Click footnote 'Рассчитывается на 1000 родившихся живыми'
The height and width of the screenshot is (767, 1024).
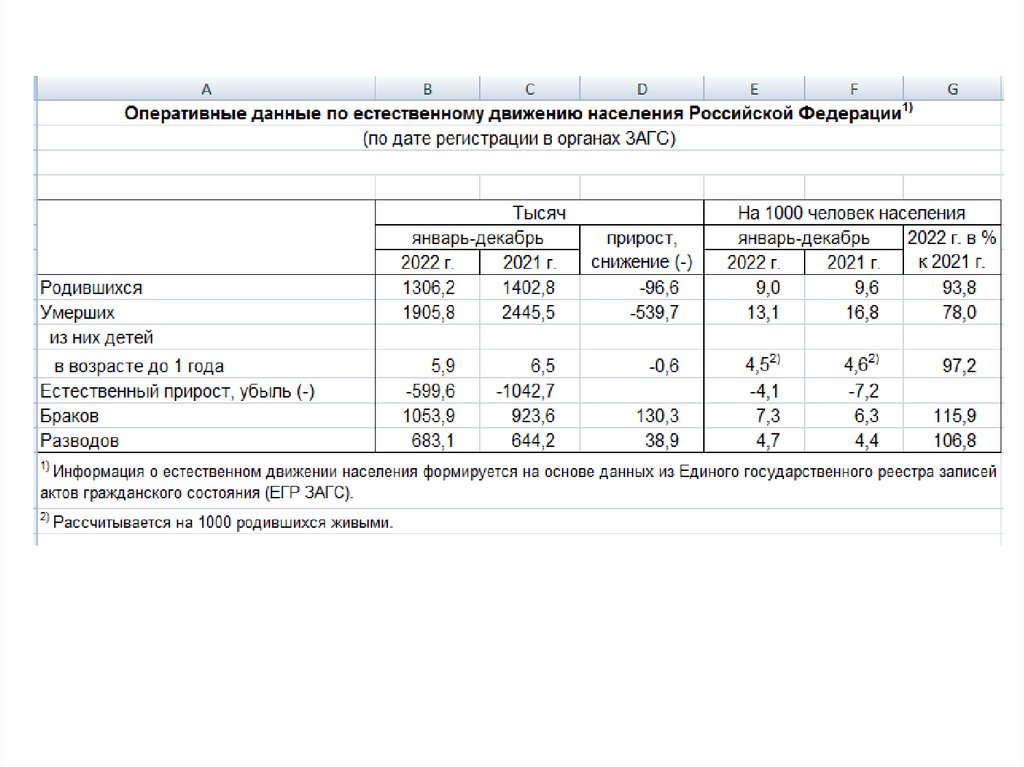(216, 522)
